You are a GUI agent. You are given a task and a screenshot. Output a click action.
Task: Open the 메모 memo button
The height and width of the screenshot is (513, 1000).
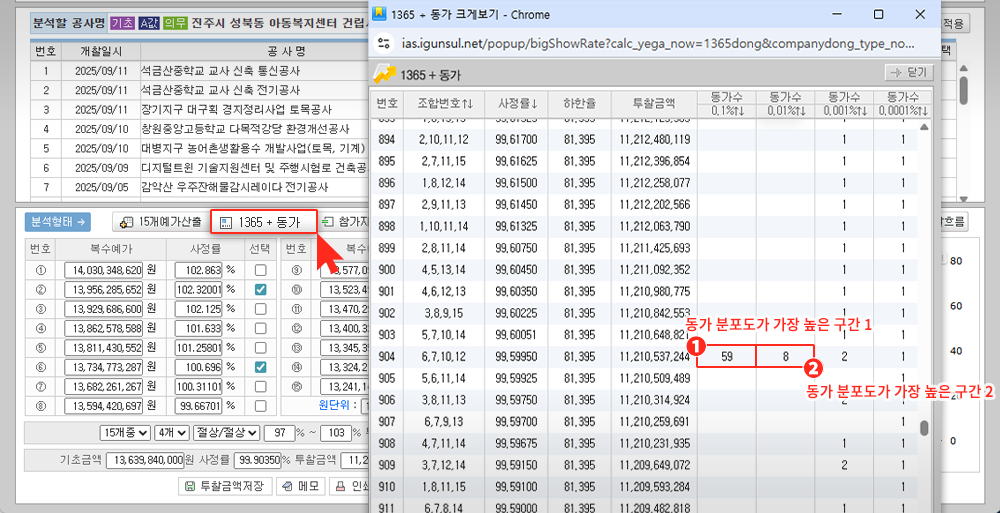(301, 486)
